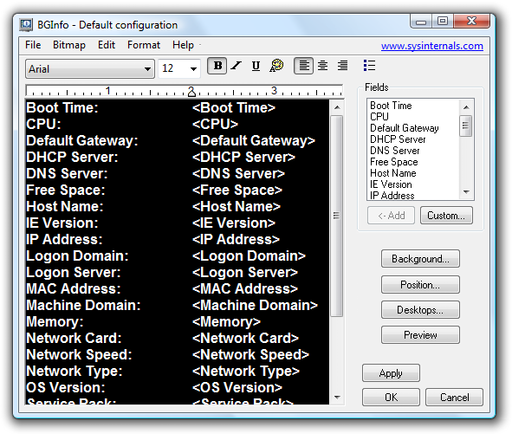The width and height of the screenshot is (512, 434).
Task: Click the Background... button
Action: click(x=420, y=259)
